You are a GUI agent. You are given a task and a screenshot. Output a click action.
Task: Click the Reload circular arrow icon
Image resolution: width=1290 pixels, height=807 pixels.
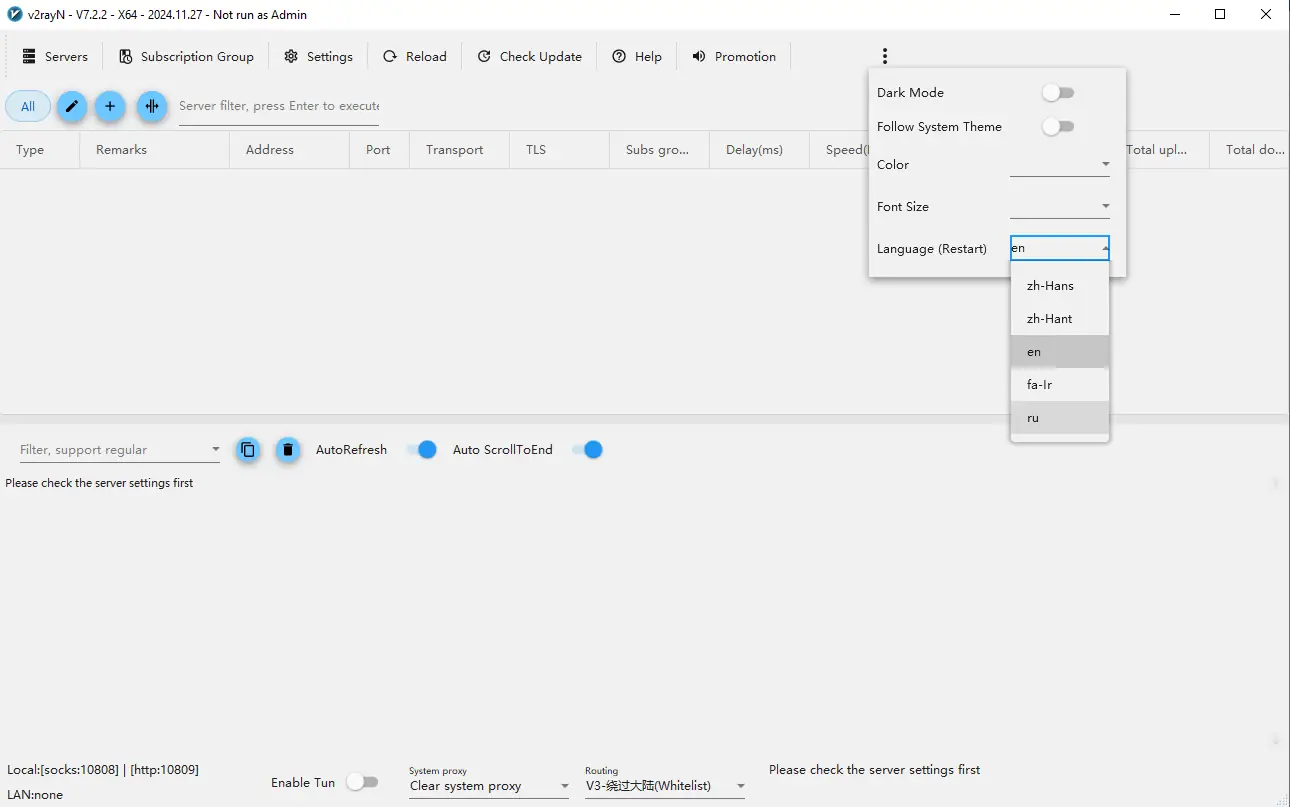[x=390, y=57]
